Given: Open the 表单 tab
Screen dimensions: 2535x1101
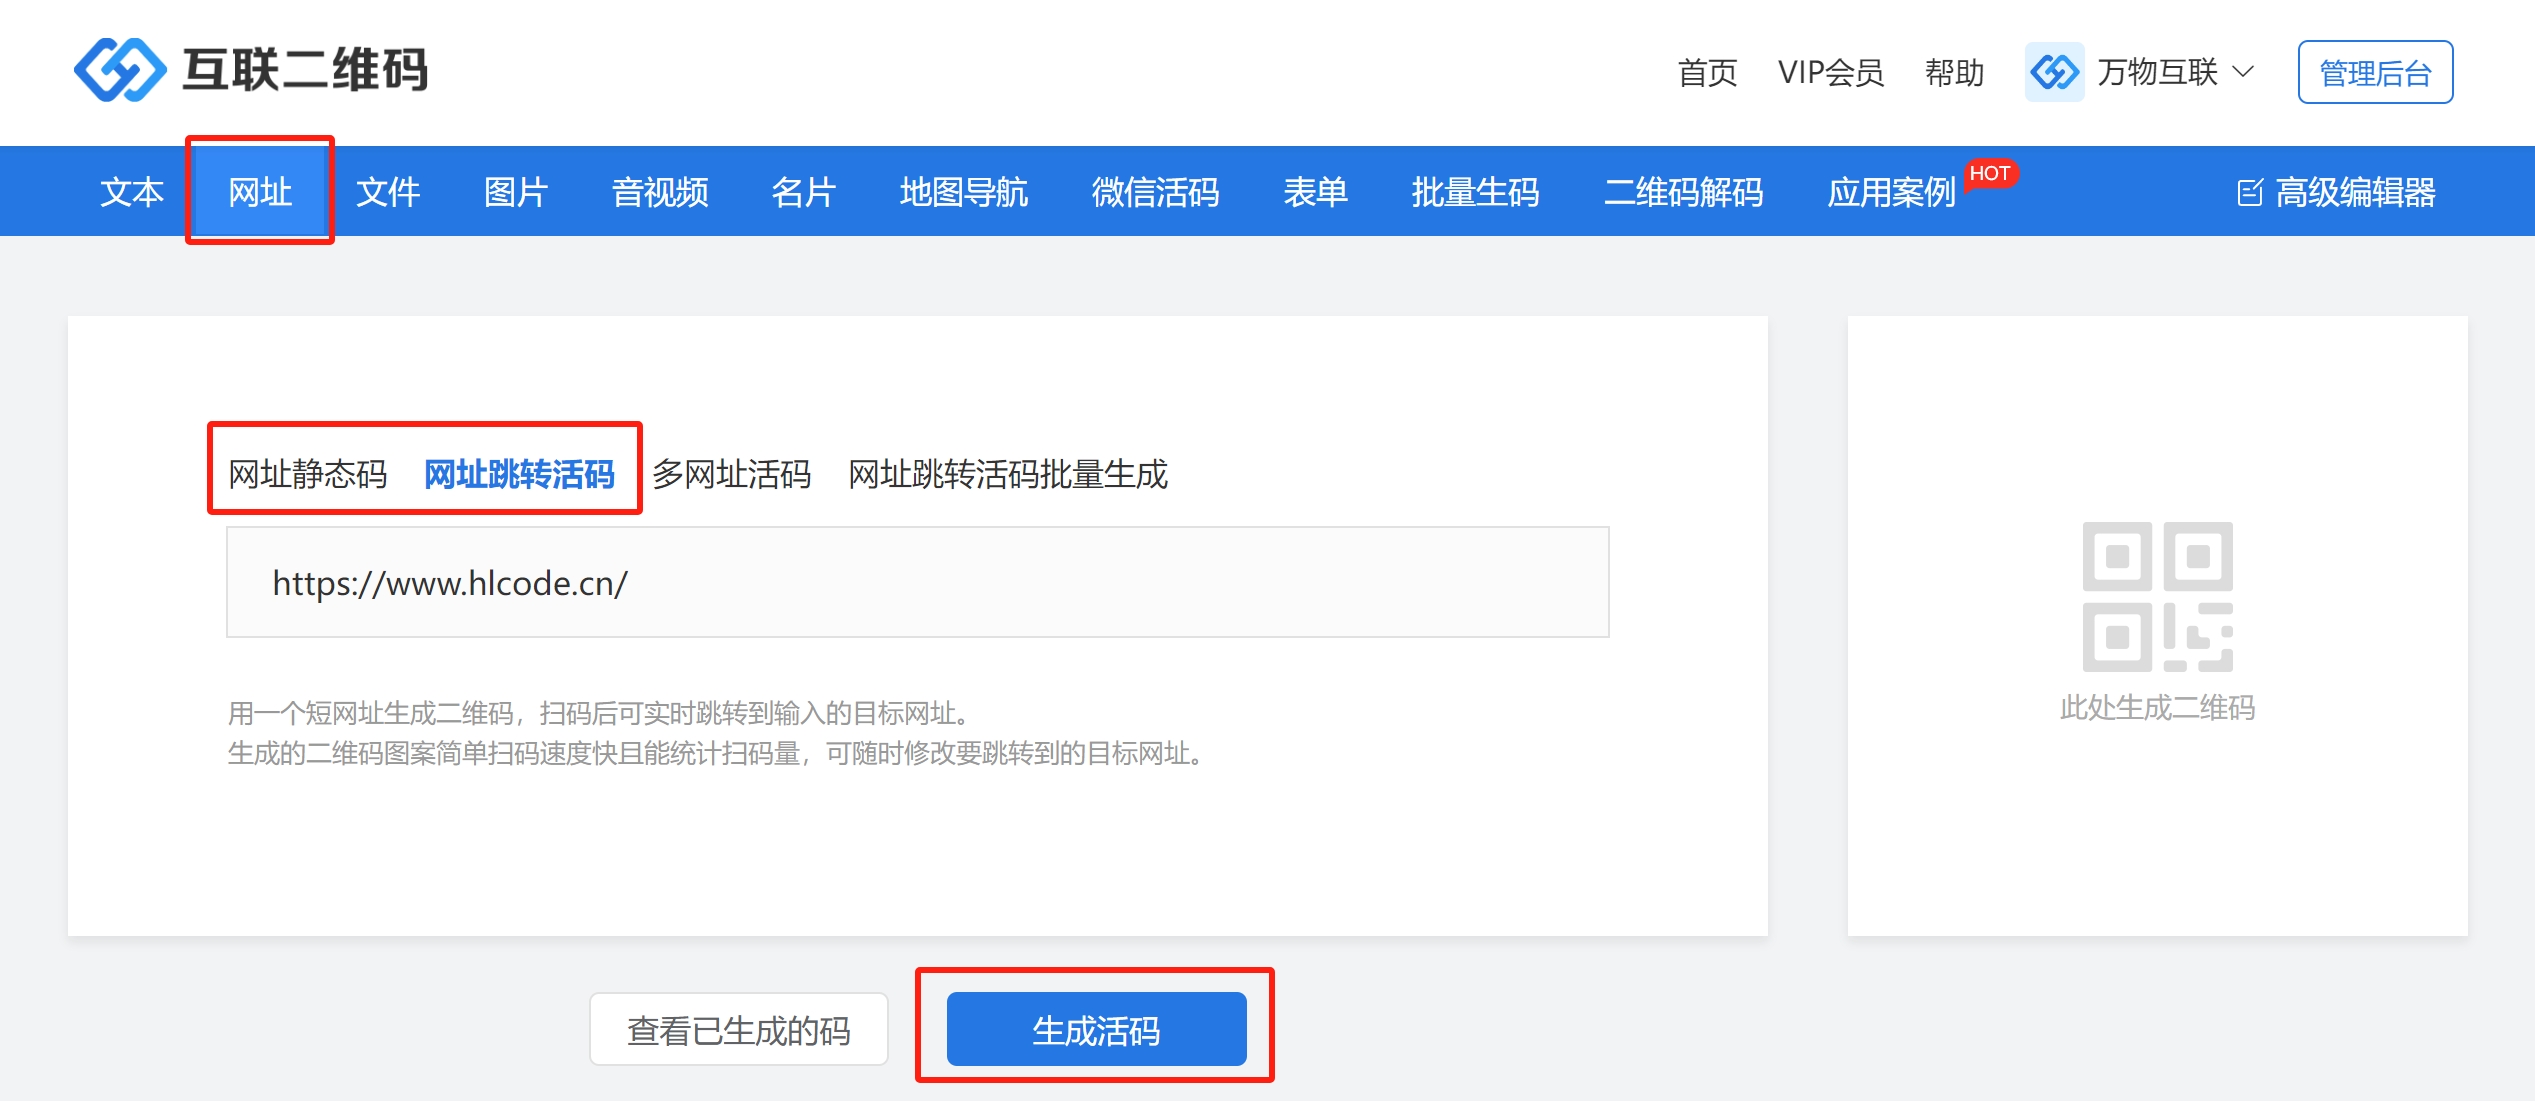Looking at the screenshot, I should point(1316,192).
